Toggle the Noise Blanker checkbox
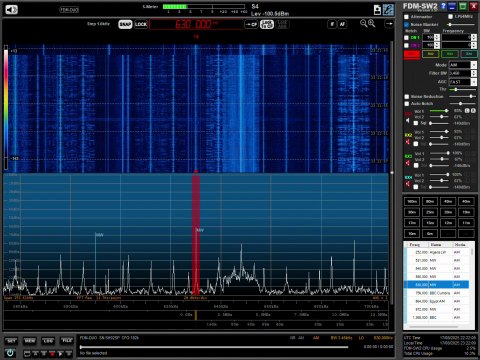Viewport: 480px width, 360px height. click(406, 25)
